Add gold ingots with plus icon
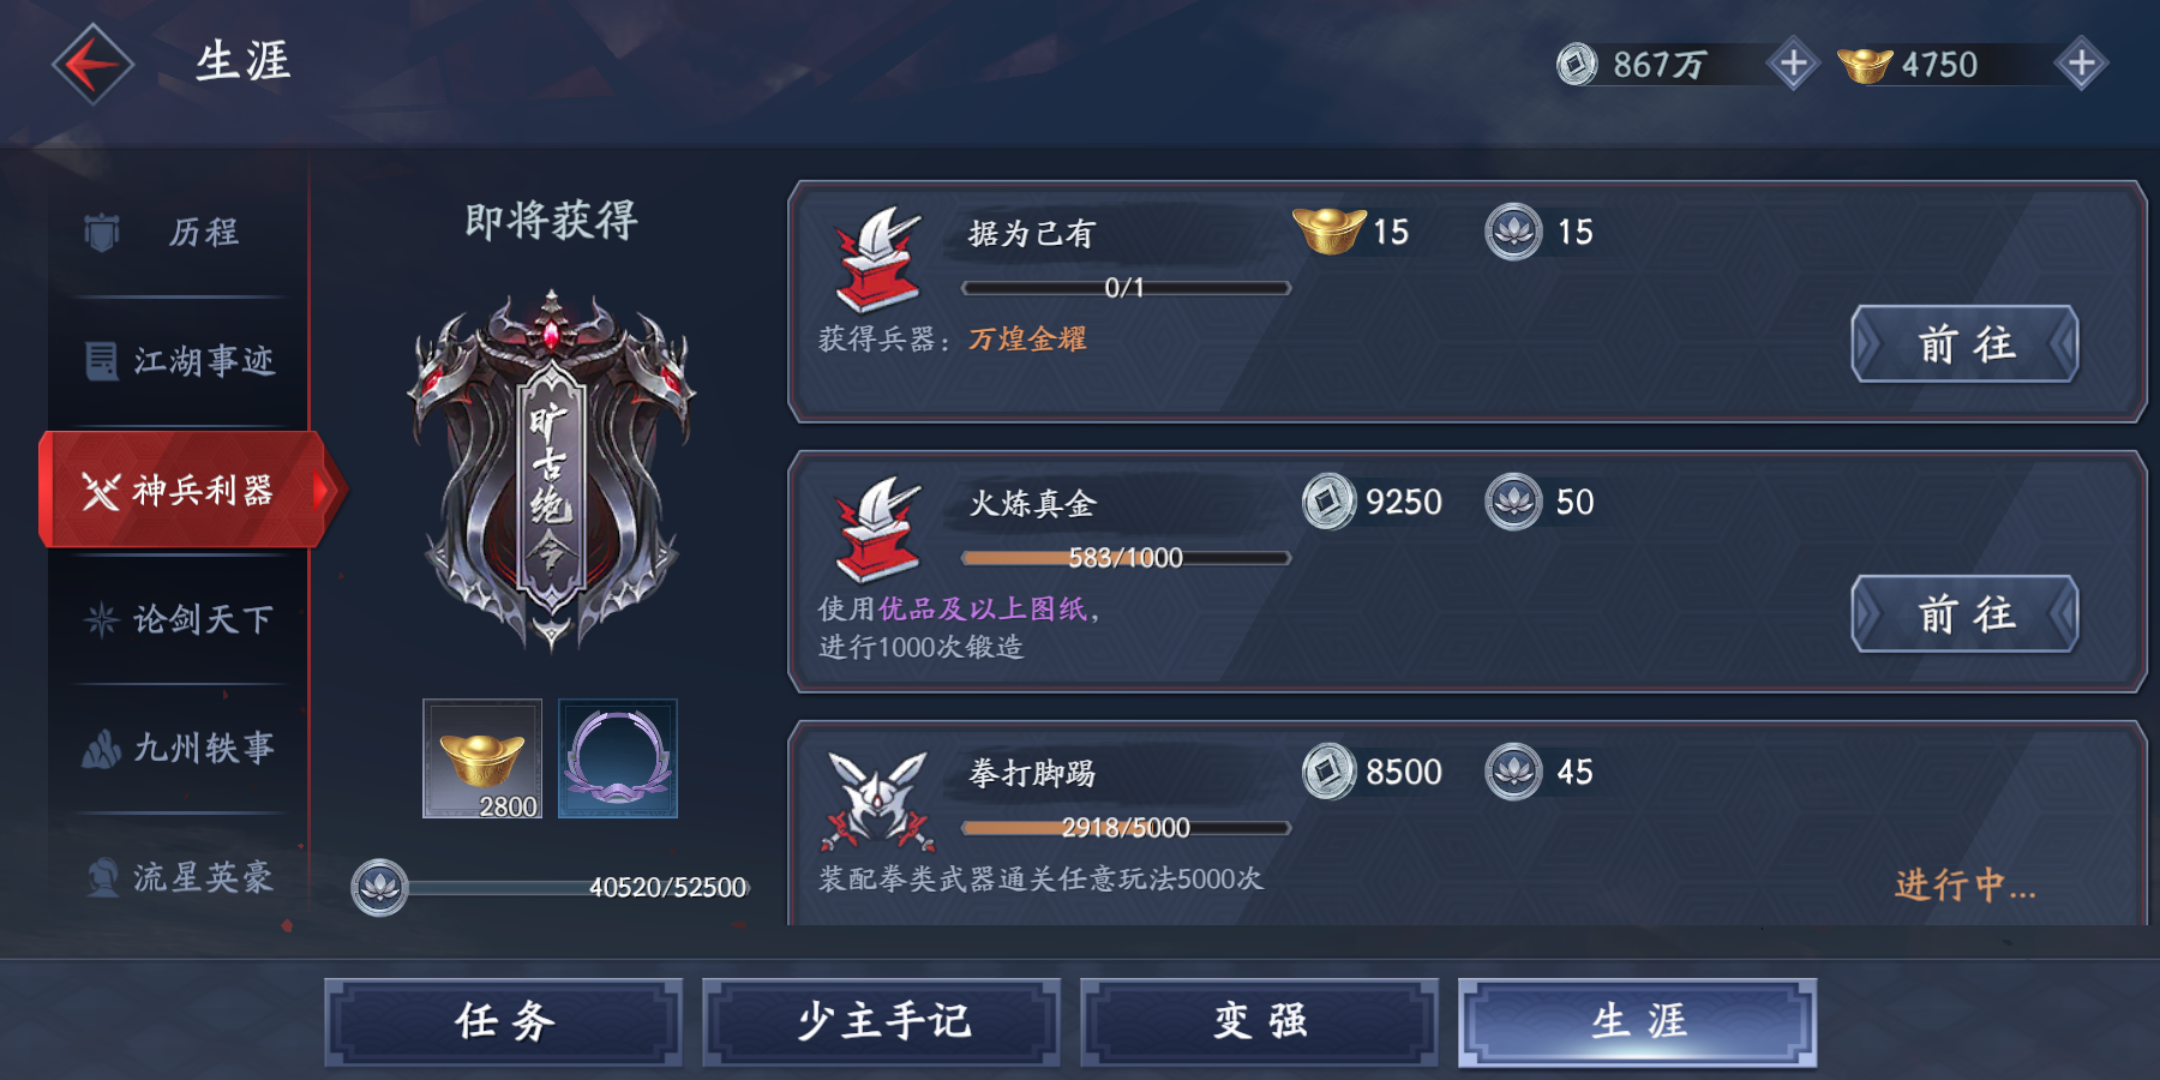Screen dimensions: 2160x1080 pyautogui.click(x=2081, y=65)
